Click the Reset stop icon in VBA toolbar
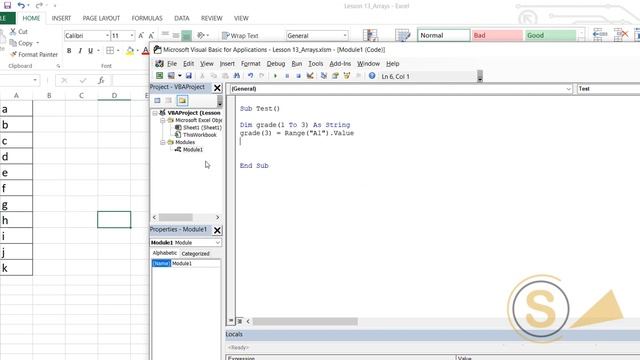Viewport: 640px width, 360px height. 298,76
